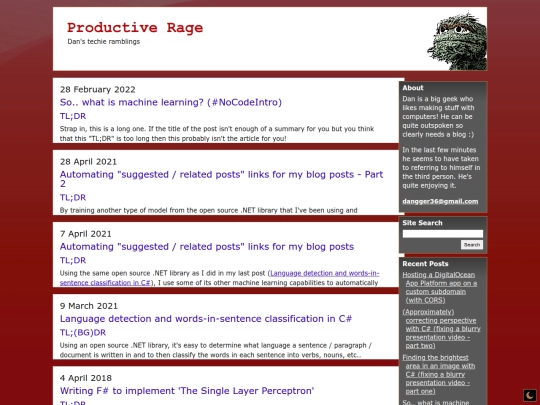Click the Recent Posts sidebar heading
The width and height of the screenshot is (540, 405).
pyautogui.click(x=425, y=264)
